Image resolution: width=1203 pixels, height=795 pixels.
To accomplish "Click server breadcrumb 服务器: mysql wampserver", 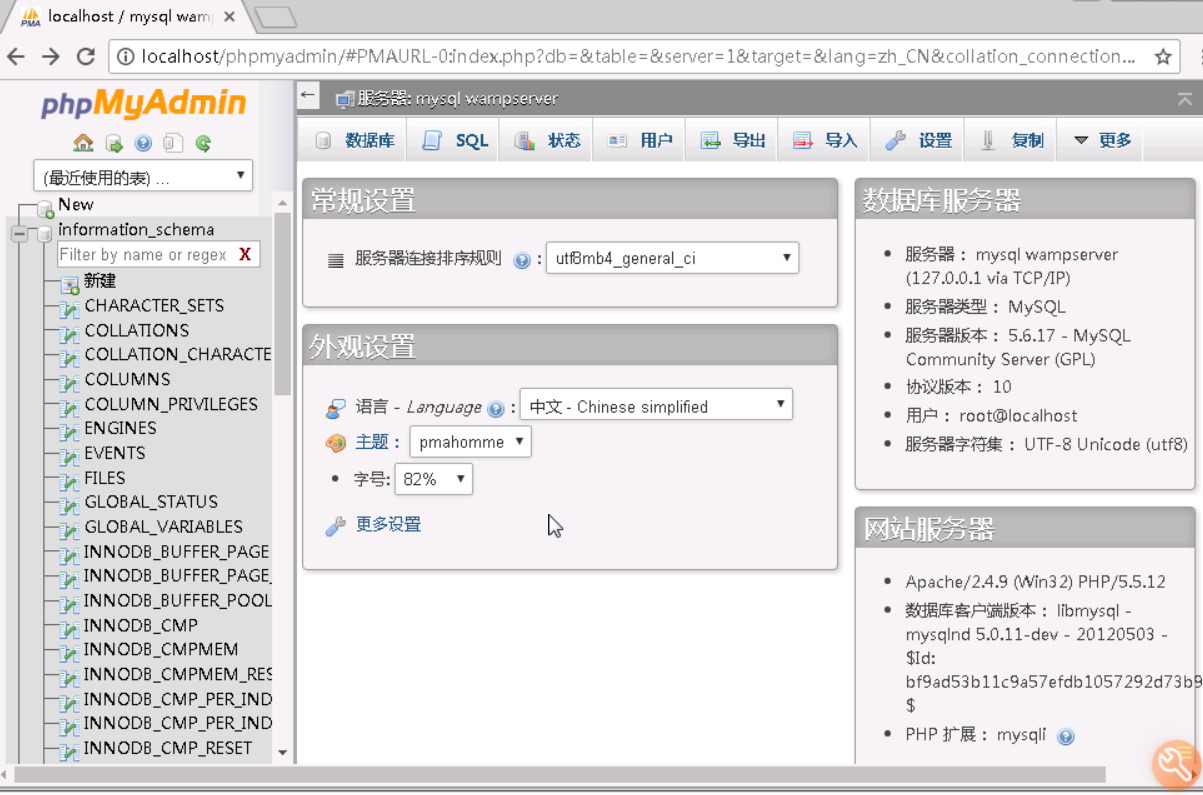I will [457, 98].
